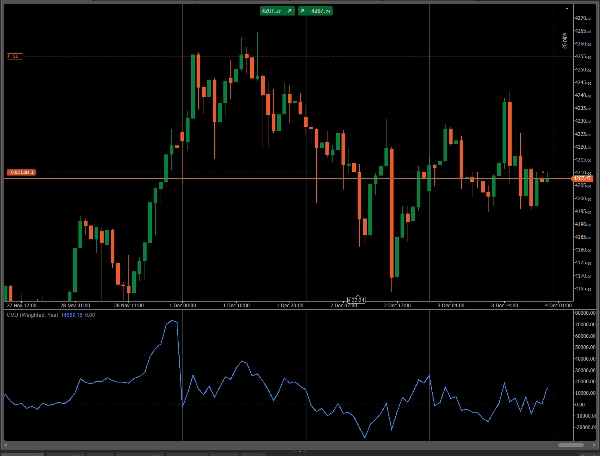The height and width of the screenshot is (456, 600).
Task: Click the right green price badge at top
Action: (x=316, y=10)
